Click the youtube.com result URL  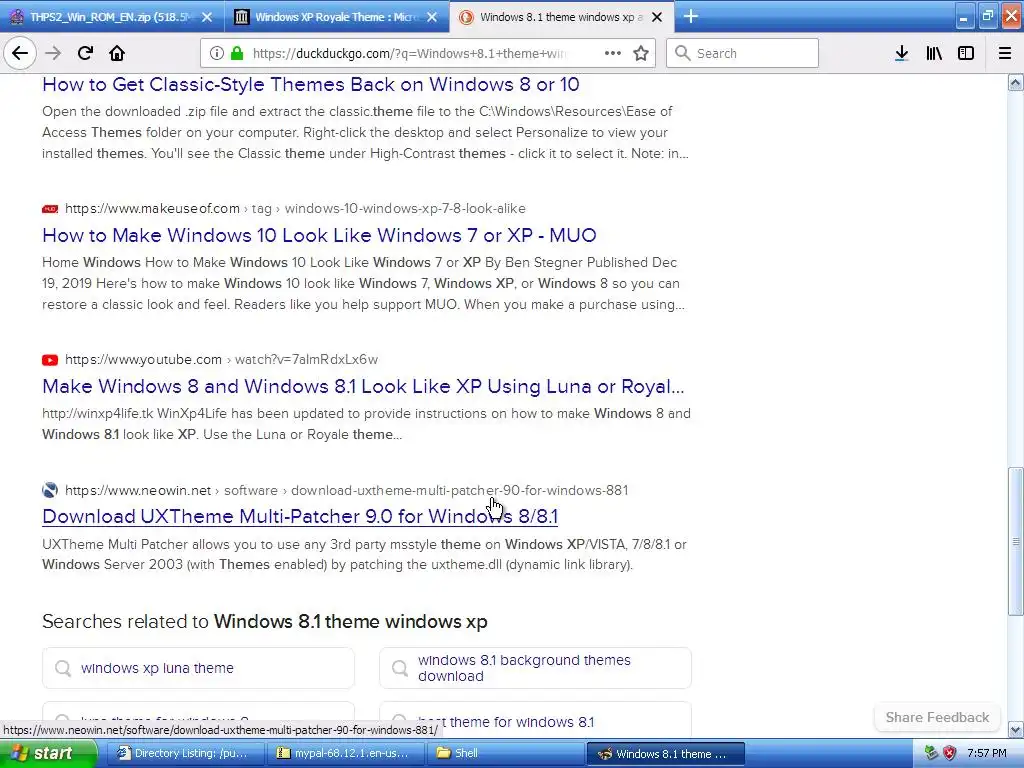coord(221,359)
